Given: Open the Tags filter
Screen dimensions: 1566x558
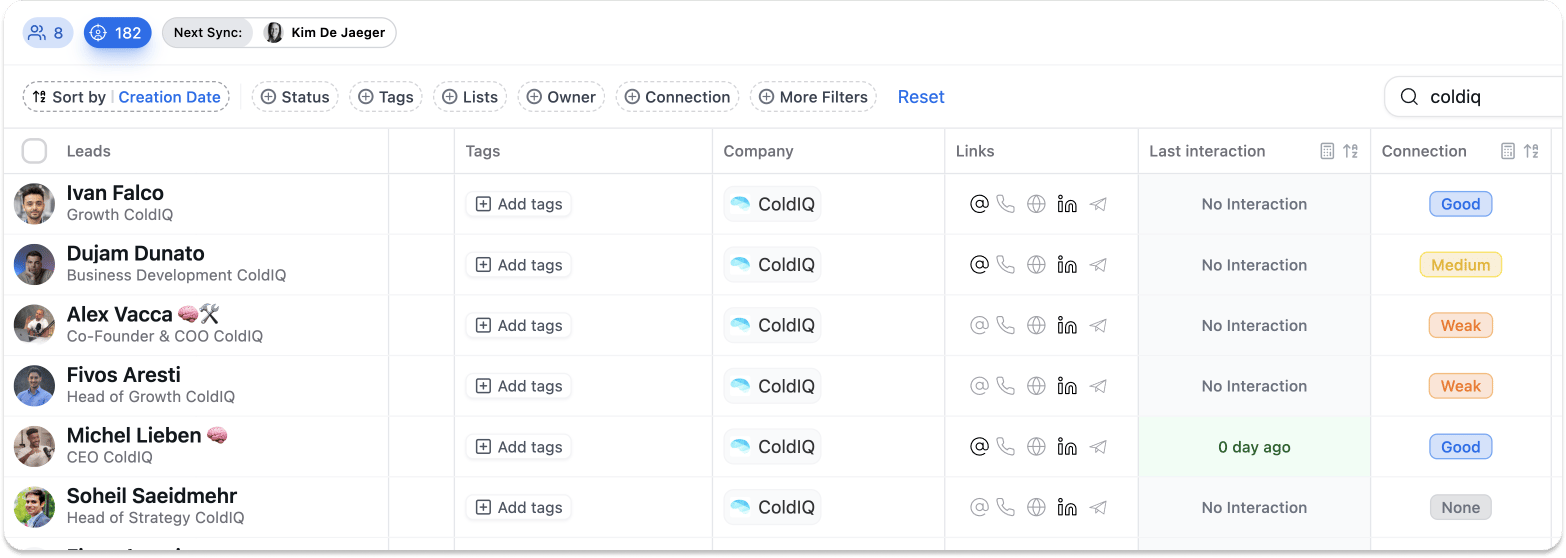Looking at the screenshot, I should [386, 97].
